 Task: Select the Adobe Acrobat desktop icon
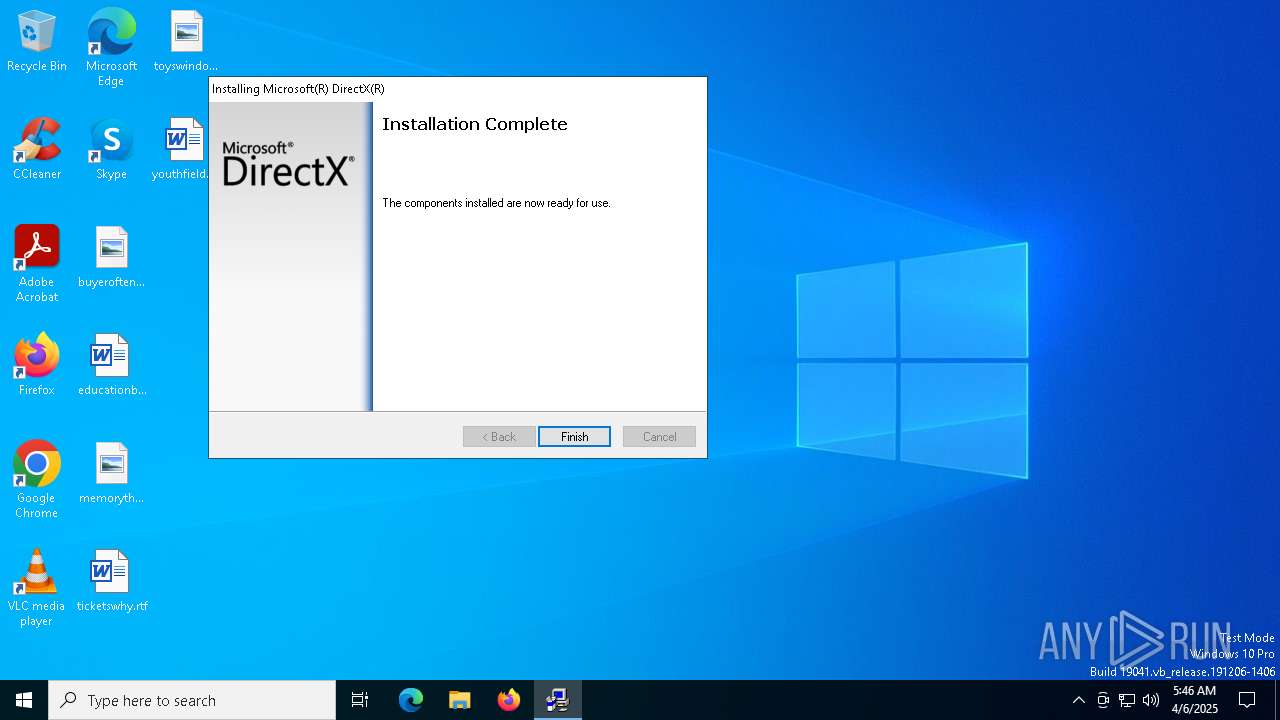tap(37, 264)
